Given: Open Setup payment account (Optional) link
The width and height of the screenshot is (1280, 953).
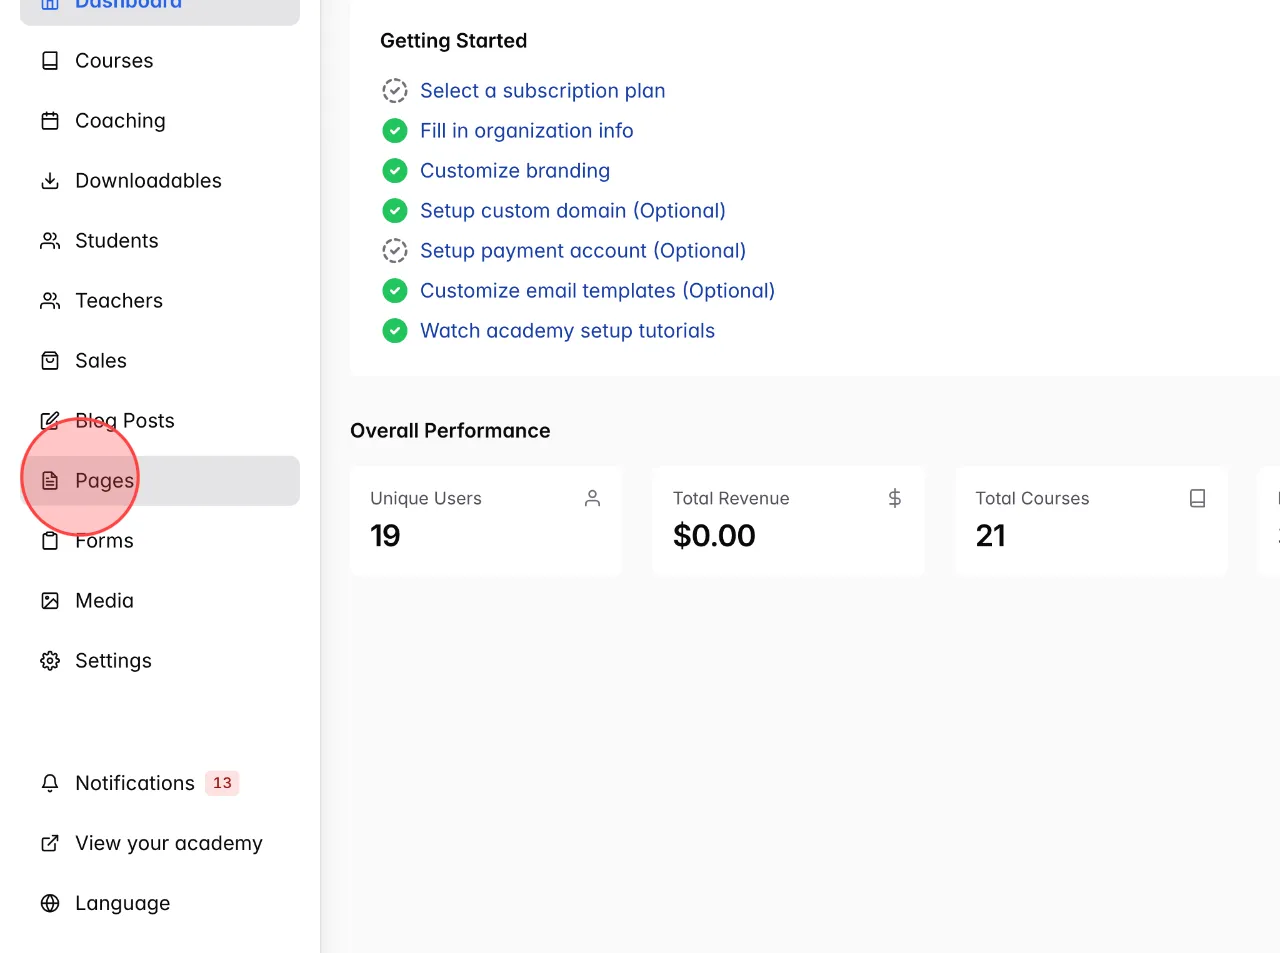Looking at the screenshot, I should point(583,251).
